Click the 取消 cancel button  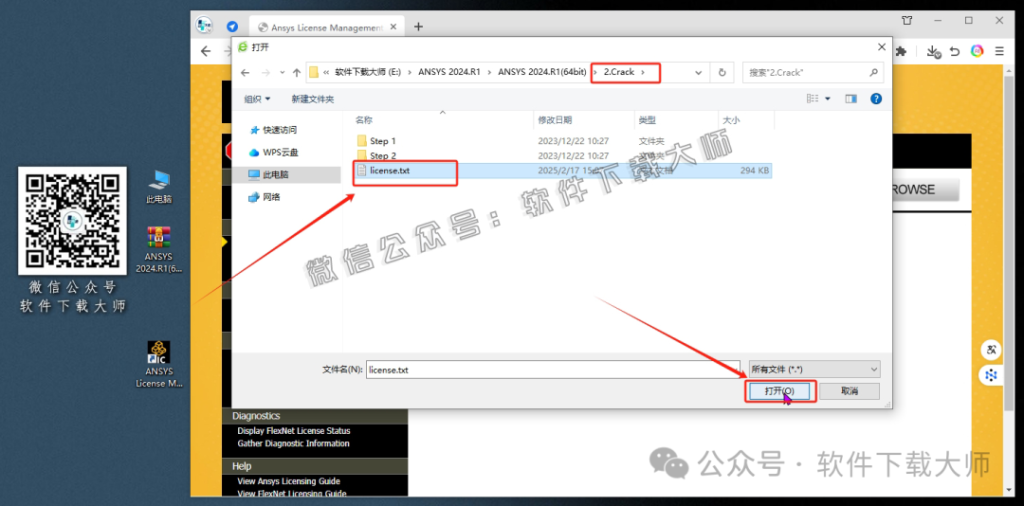[849, 391]
